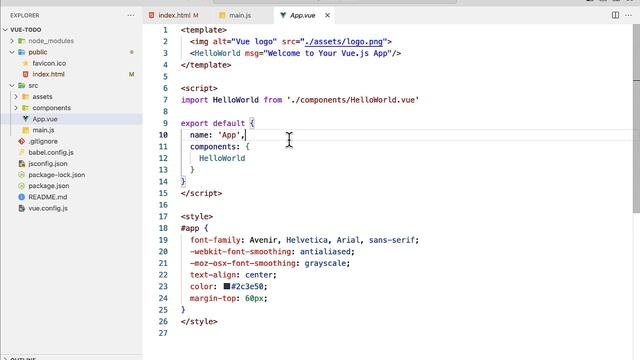Click the icon beside package.json
Image resolution: width=640 pixels, height=360 pixels.
coord(22,186)
